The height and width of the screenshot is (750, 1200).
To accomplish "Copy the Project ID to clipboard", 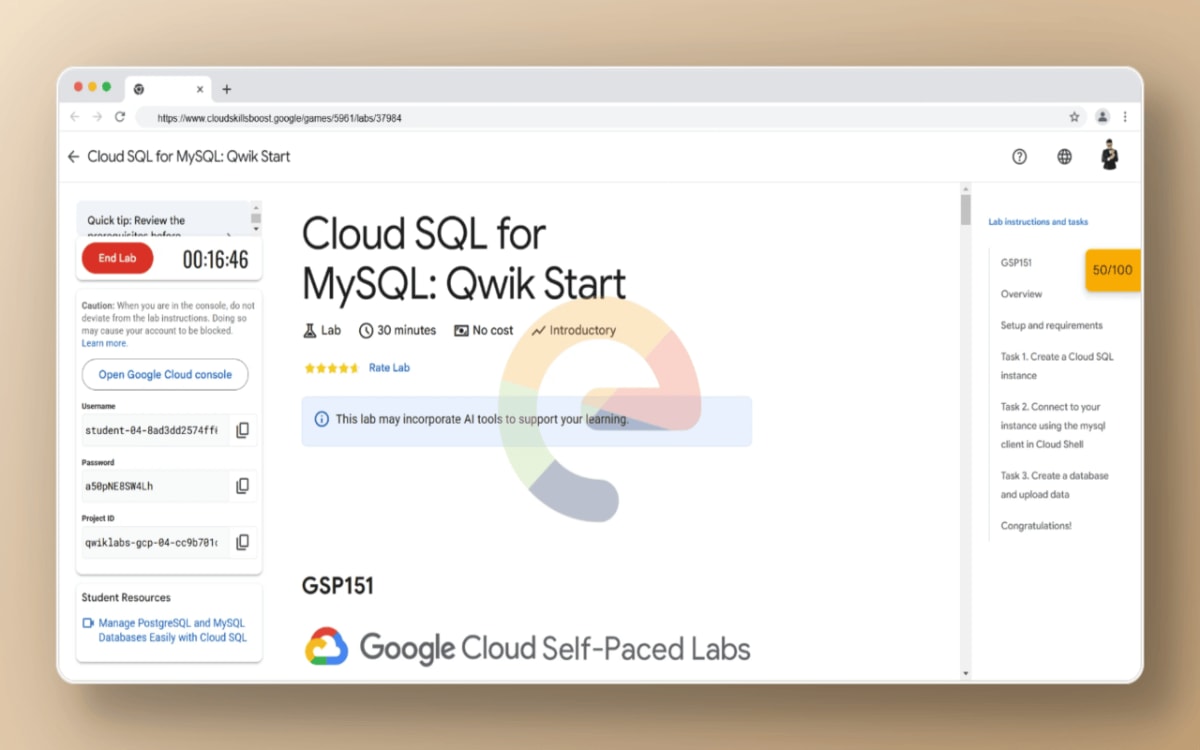I will (242, 542).
